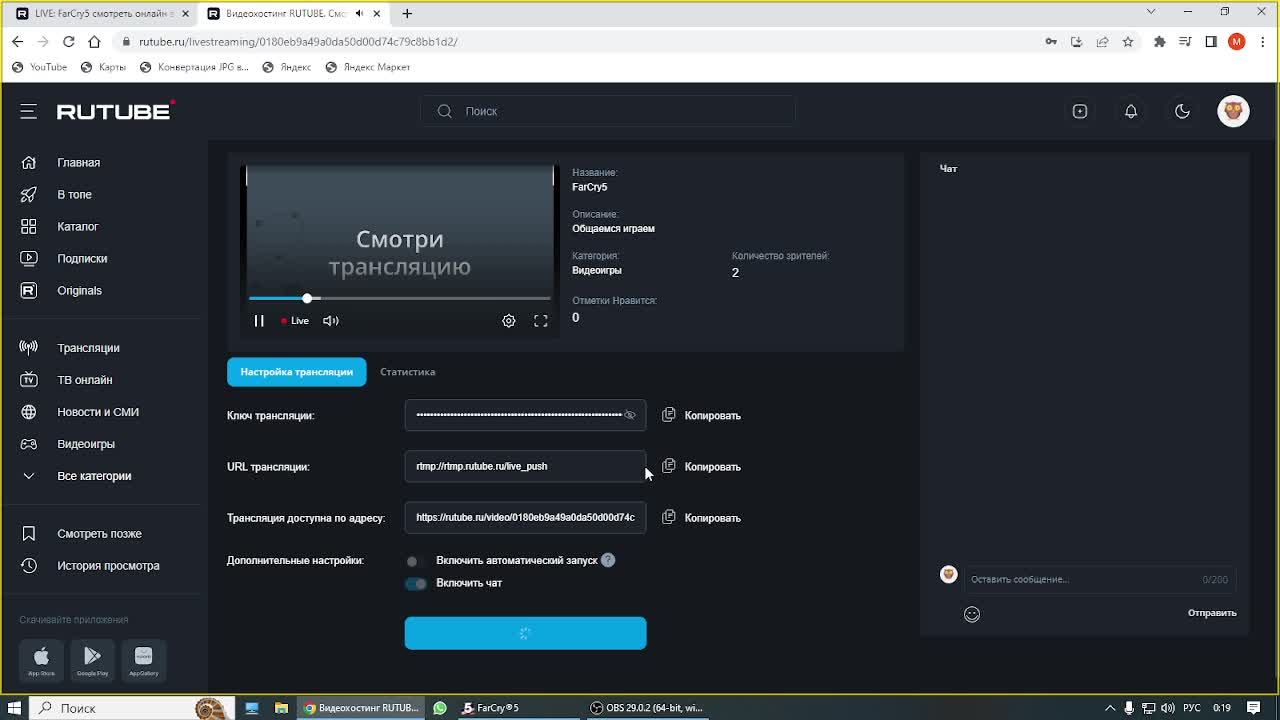Open the browser extensions puzzle icon
This screenshot has width=1280, height=720.
click(x=1159, y=42)
